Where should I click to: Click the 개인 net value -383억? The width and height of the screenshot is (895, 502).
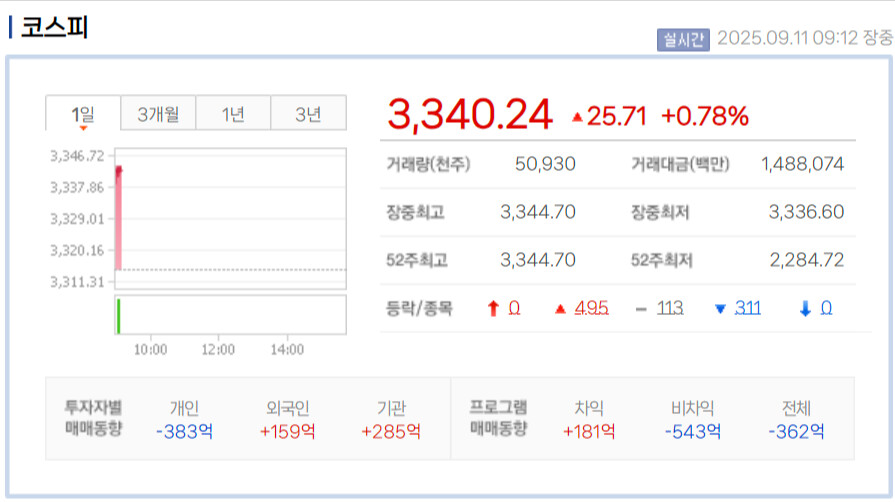coord(184,432)
